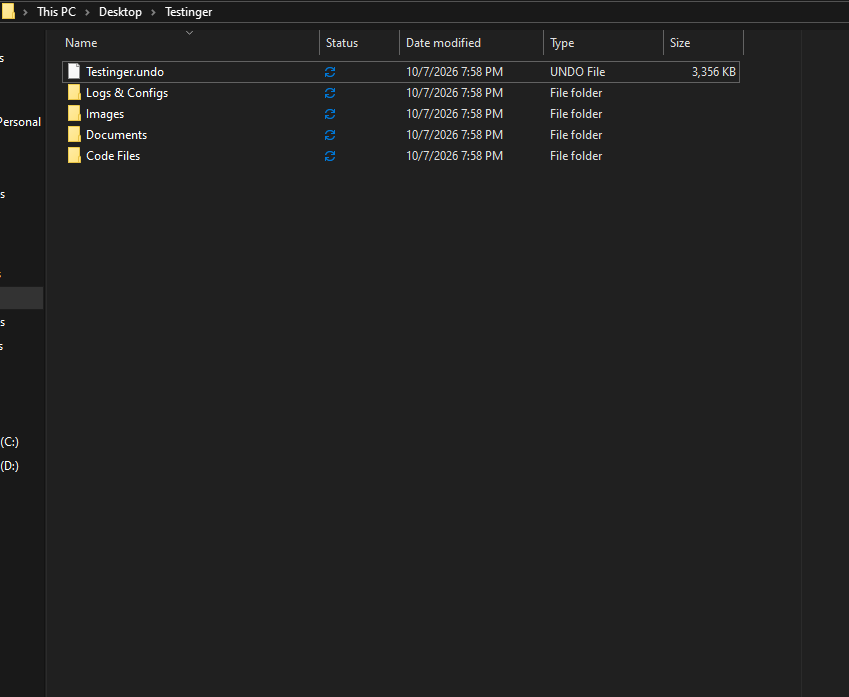Image resolution: width=849 pixels, height=697 pixels.
Task: Click sync status icon for Images
Action: click(330, 114)
